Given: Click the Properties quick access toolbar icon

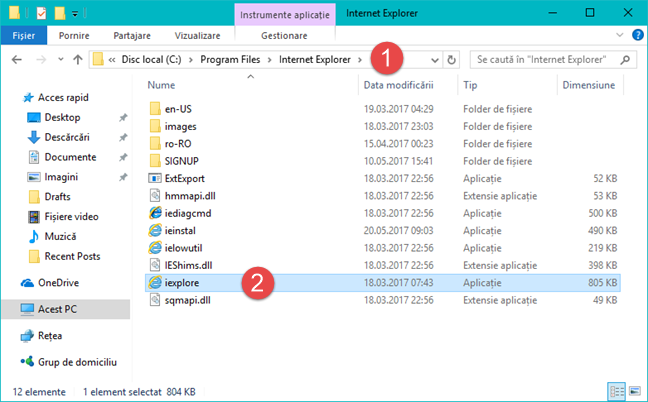Looking at the screenshot, I should [41, 13].
